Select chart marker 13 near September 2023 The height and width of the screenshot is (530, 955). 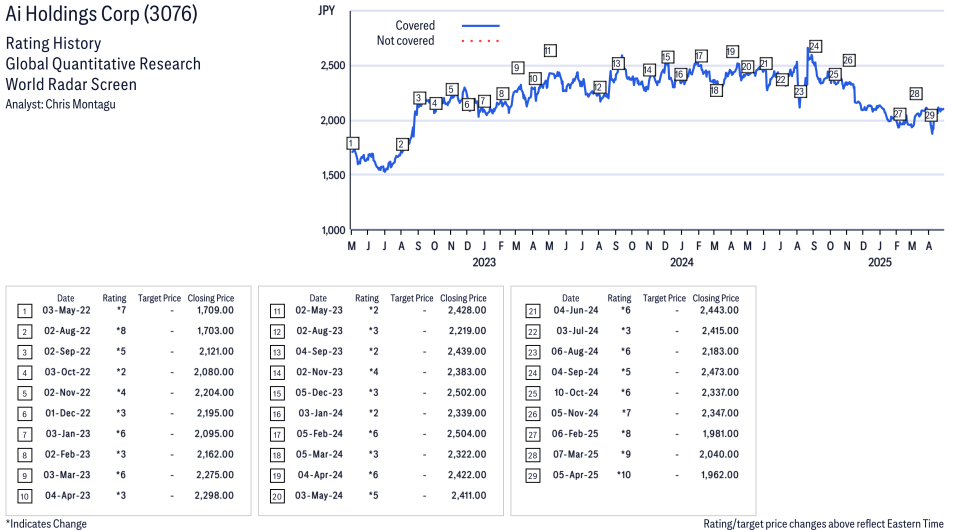(618, 63)
